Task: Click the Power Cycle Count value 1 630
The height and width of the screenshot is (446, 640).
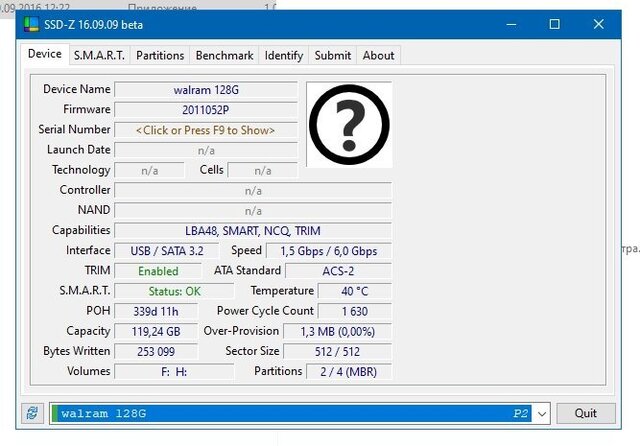Action: 354,311
